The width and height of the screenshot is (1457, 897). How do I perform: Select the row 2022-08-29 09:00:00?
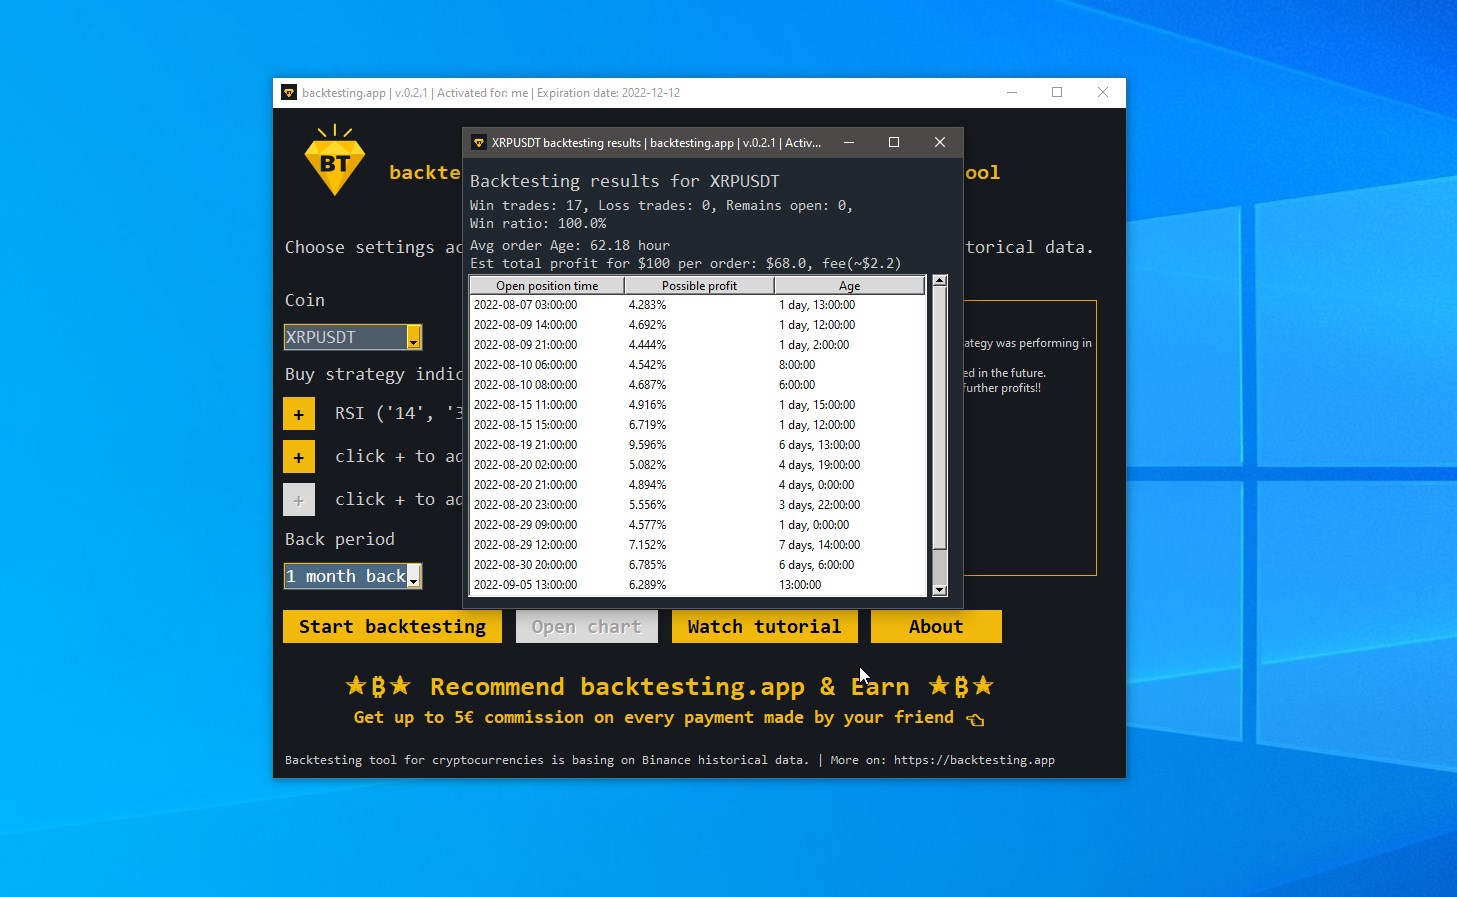[698, 525]
